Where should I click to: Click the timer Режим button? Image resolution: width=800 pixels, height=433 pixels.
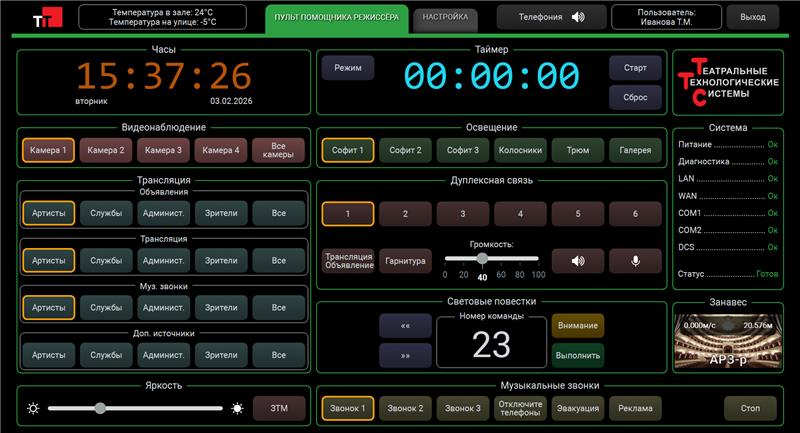348,67
